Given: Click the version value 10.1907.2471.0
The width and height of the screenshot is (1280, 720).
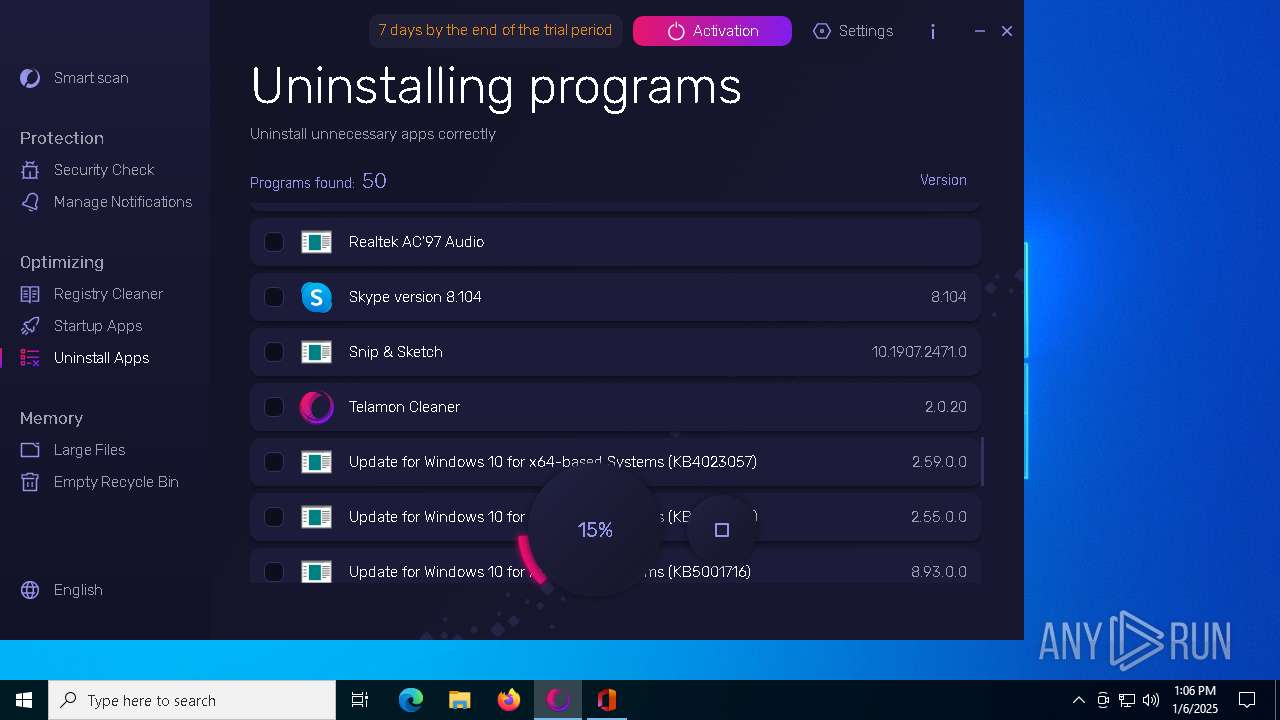Looking at the screenshot, I should [919, 352].
